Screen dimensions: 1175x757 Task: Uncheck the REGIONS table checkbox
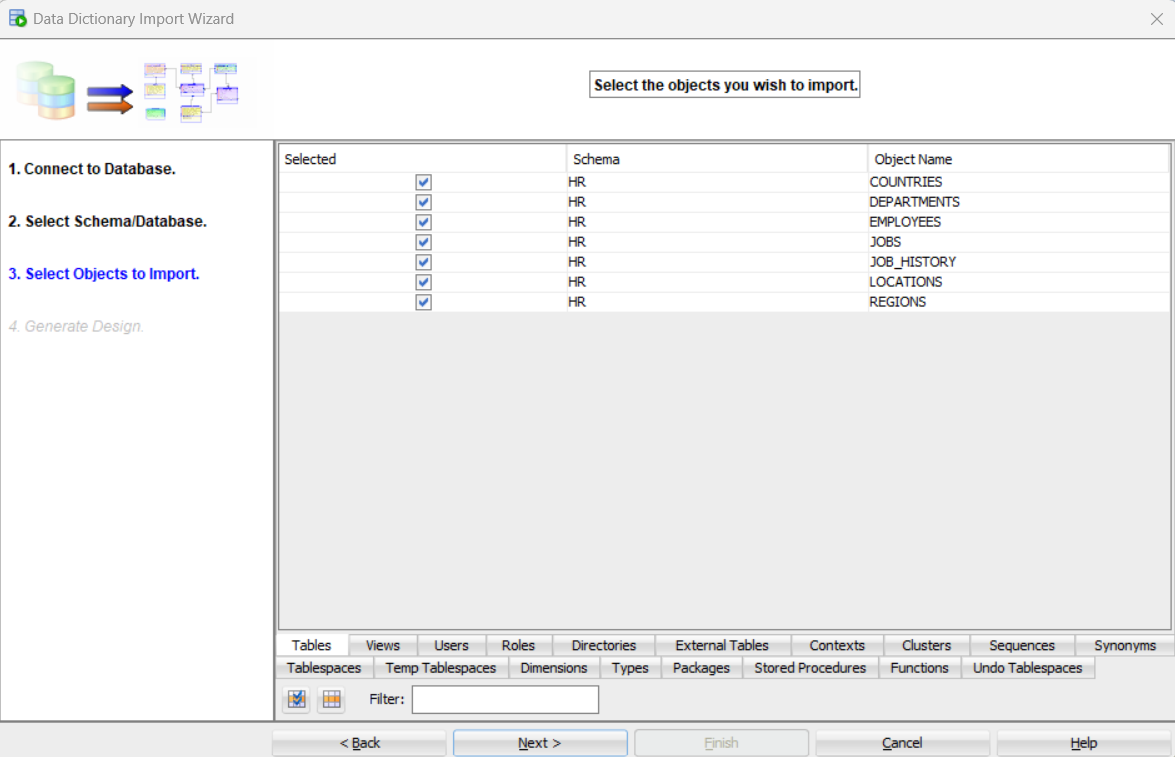[x=423, y=302]
